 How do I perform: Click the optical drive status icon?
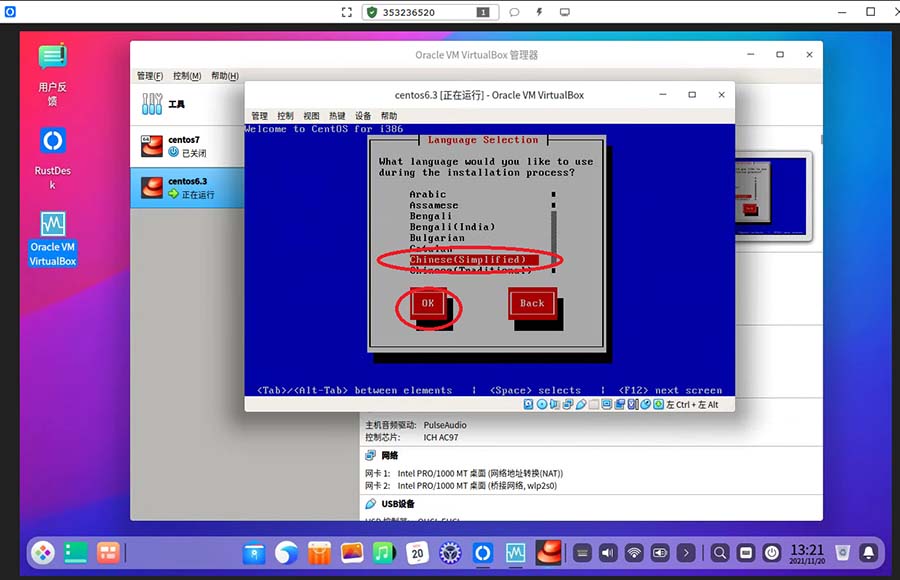point(542,404)
